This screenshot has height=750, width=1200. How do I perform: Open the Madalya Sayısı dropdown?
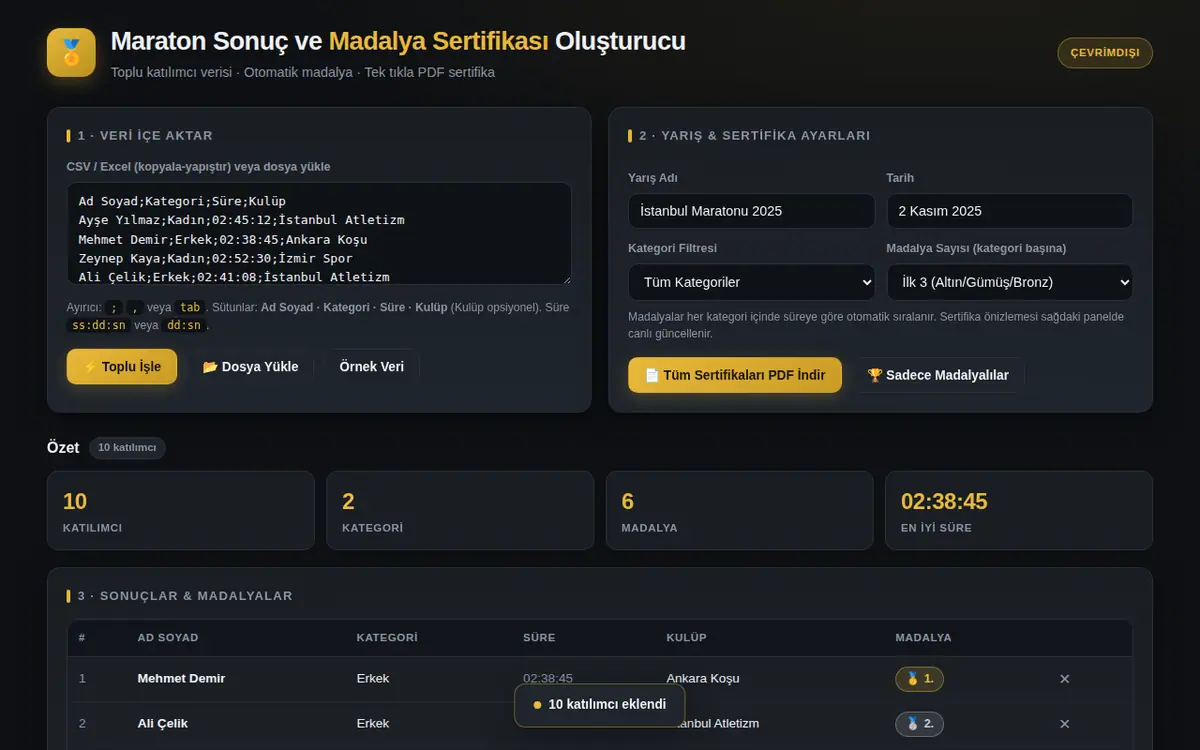tap(1009, 282)
